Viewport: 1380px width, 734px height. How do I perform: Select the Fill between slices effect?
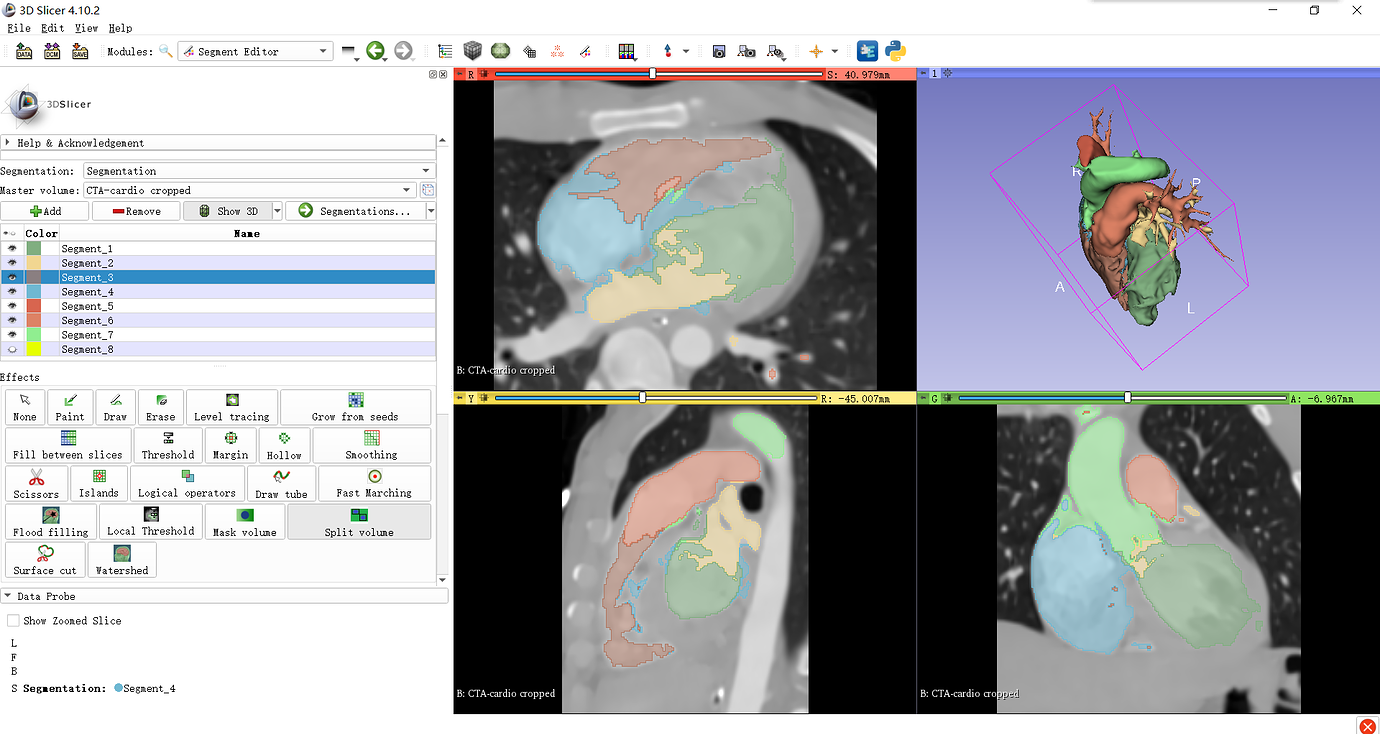coord(68,445)
